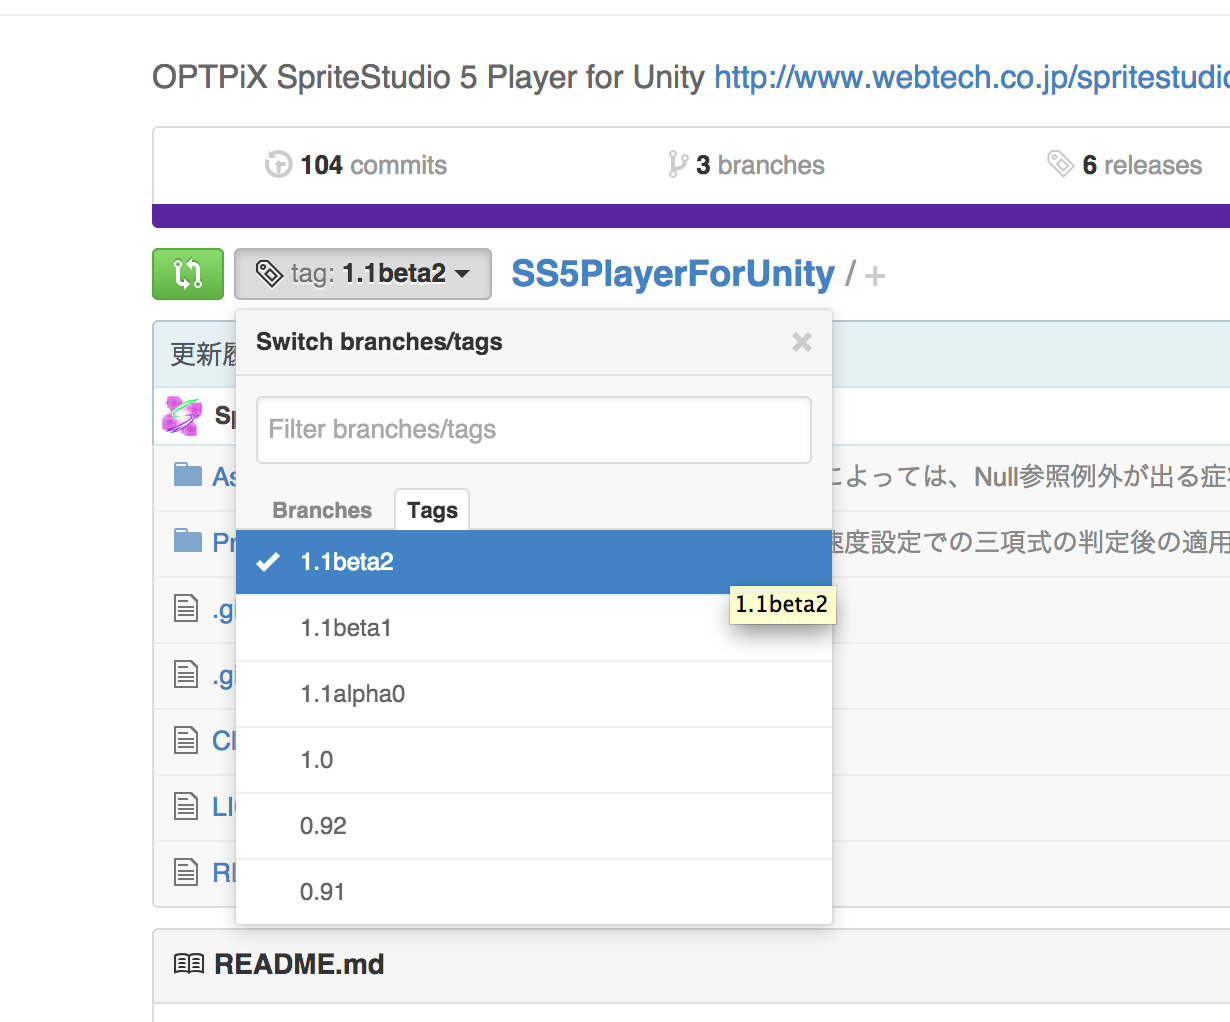Click the Null参照例外 commit message
Screen dimensions: 1230x1022
[x=1031, y=477]
